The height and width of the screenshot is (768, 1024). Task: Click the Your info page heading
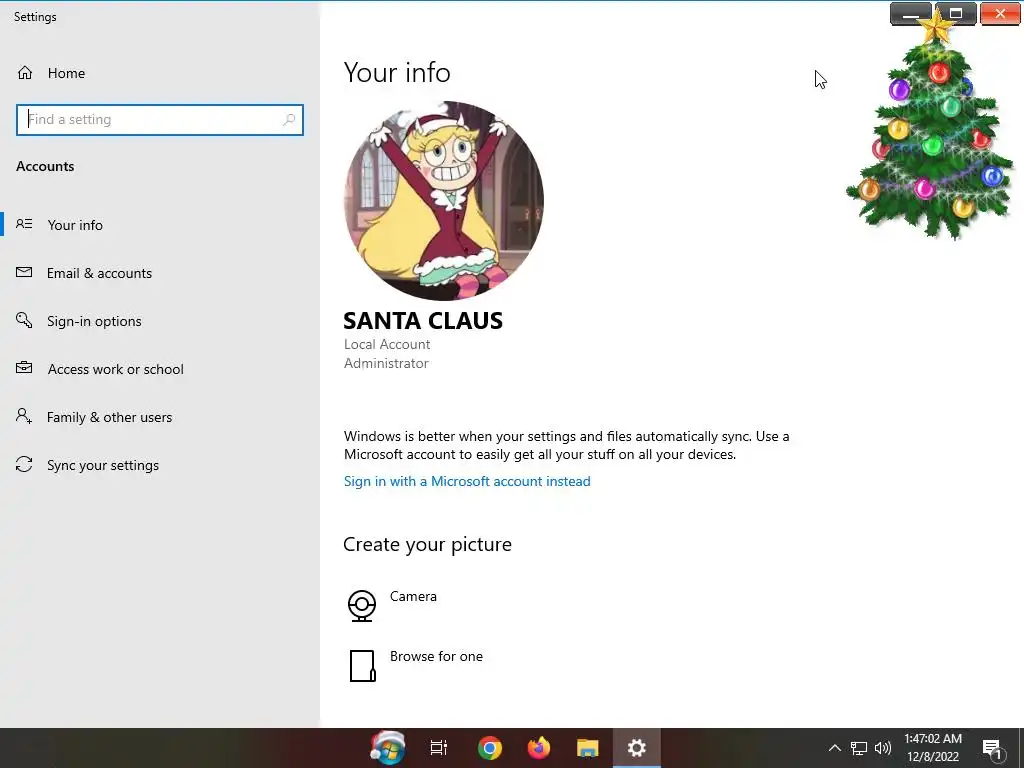pos(397,72)
